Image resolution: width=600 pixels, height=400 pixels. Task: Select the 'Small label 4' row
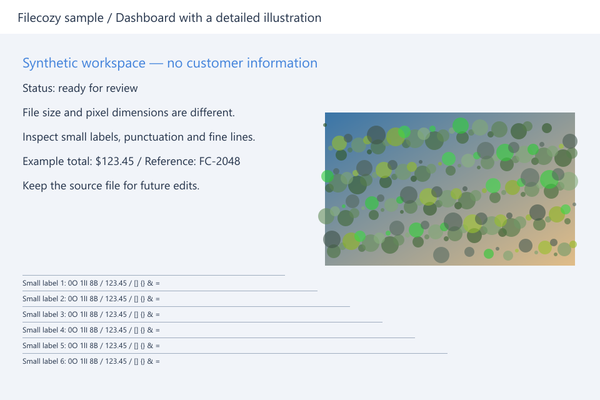(x=91, y=330)
